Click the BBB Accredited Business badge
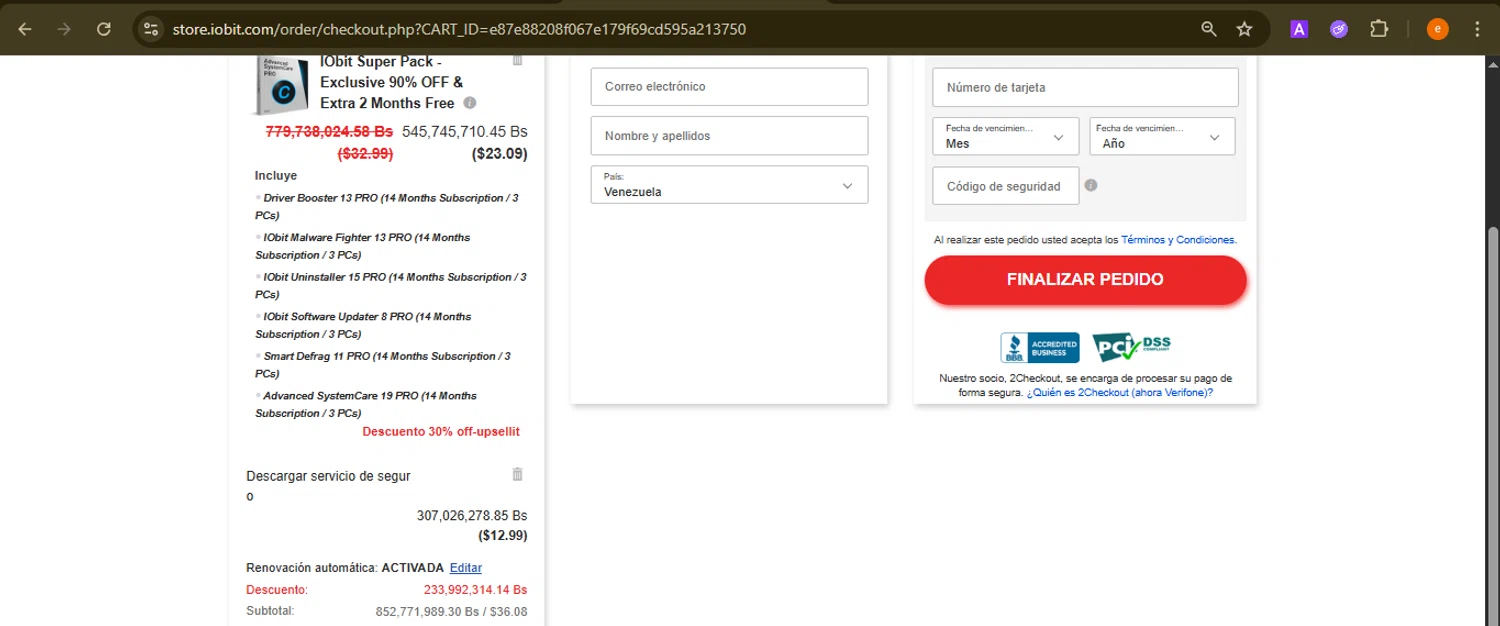1500x626 pixels. click(x=1040, y=347)
